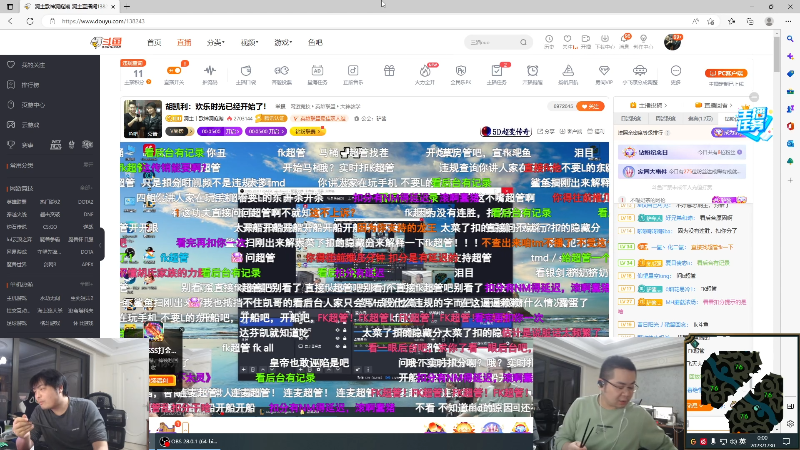Open the AD calendar task icon
Viewport: 800px width, 450px height.
[x=317, y=70]
